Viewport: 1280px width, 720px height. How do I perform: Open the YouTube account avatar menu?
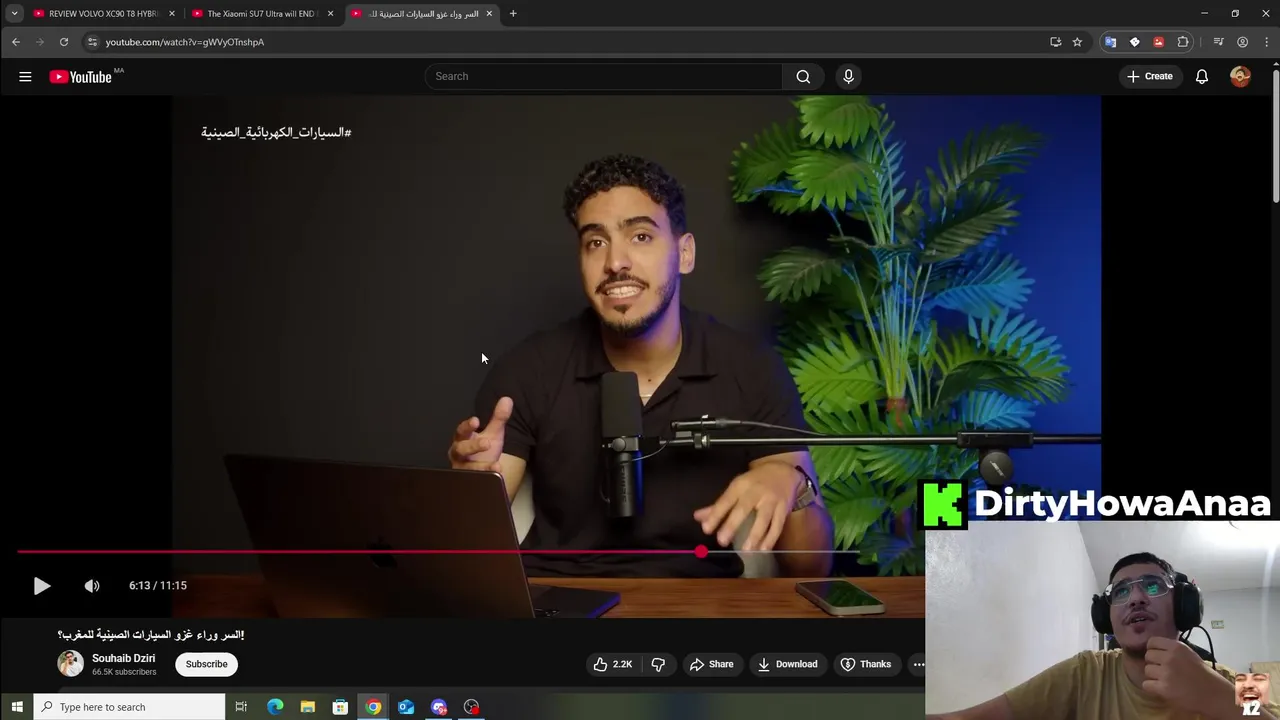tap(1240, 76)
